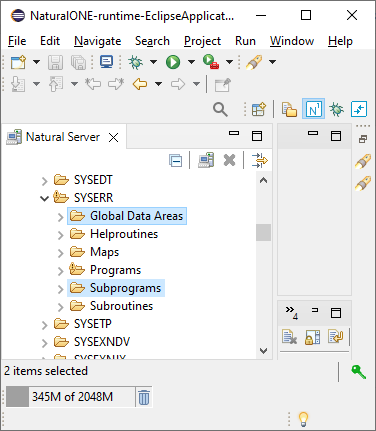Screen dimensions: 376x431
Task: Click the tree vertical scrollbar thumb
Action: (263, 232)
